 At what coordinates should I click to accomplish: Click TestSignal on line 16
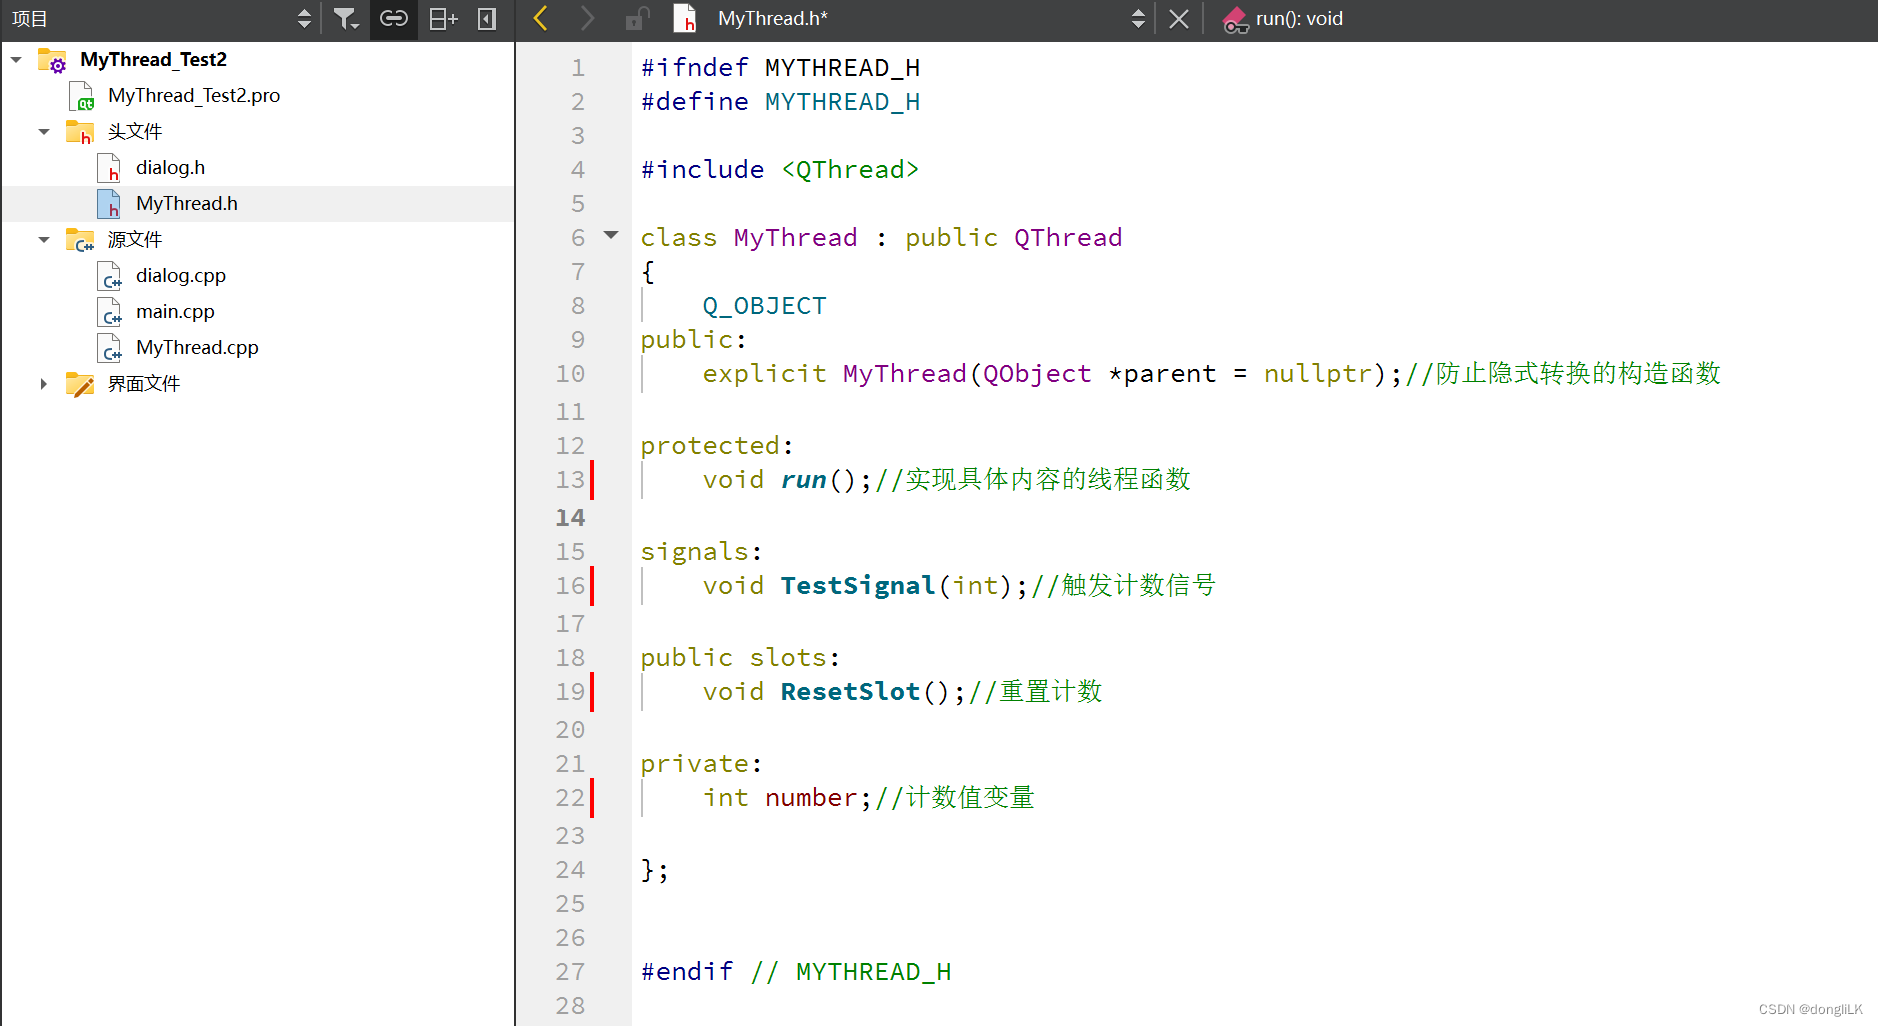(857, 586)
